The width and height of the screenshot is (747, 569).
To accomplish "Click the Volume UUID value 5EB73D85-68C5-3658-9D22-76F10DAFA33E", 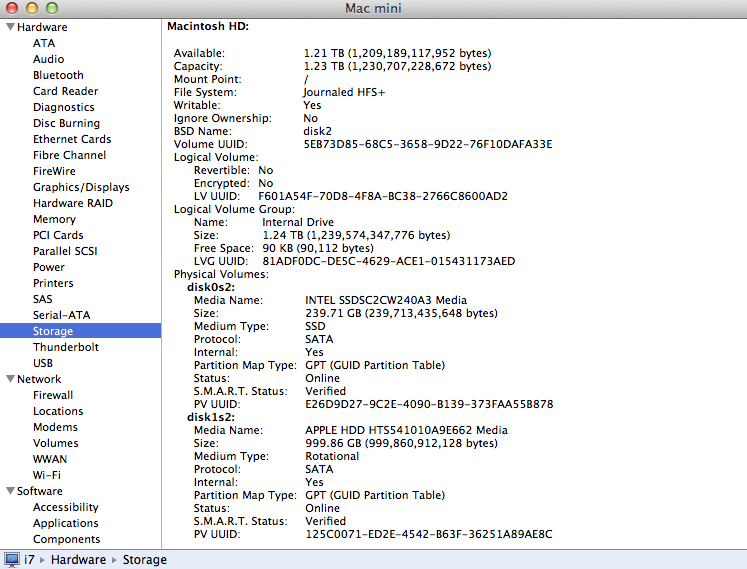I will click(428, 144).
